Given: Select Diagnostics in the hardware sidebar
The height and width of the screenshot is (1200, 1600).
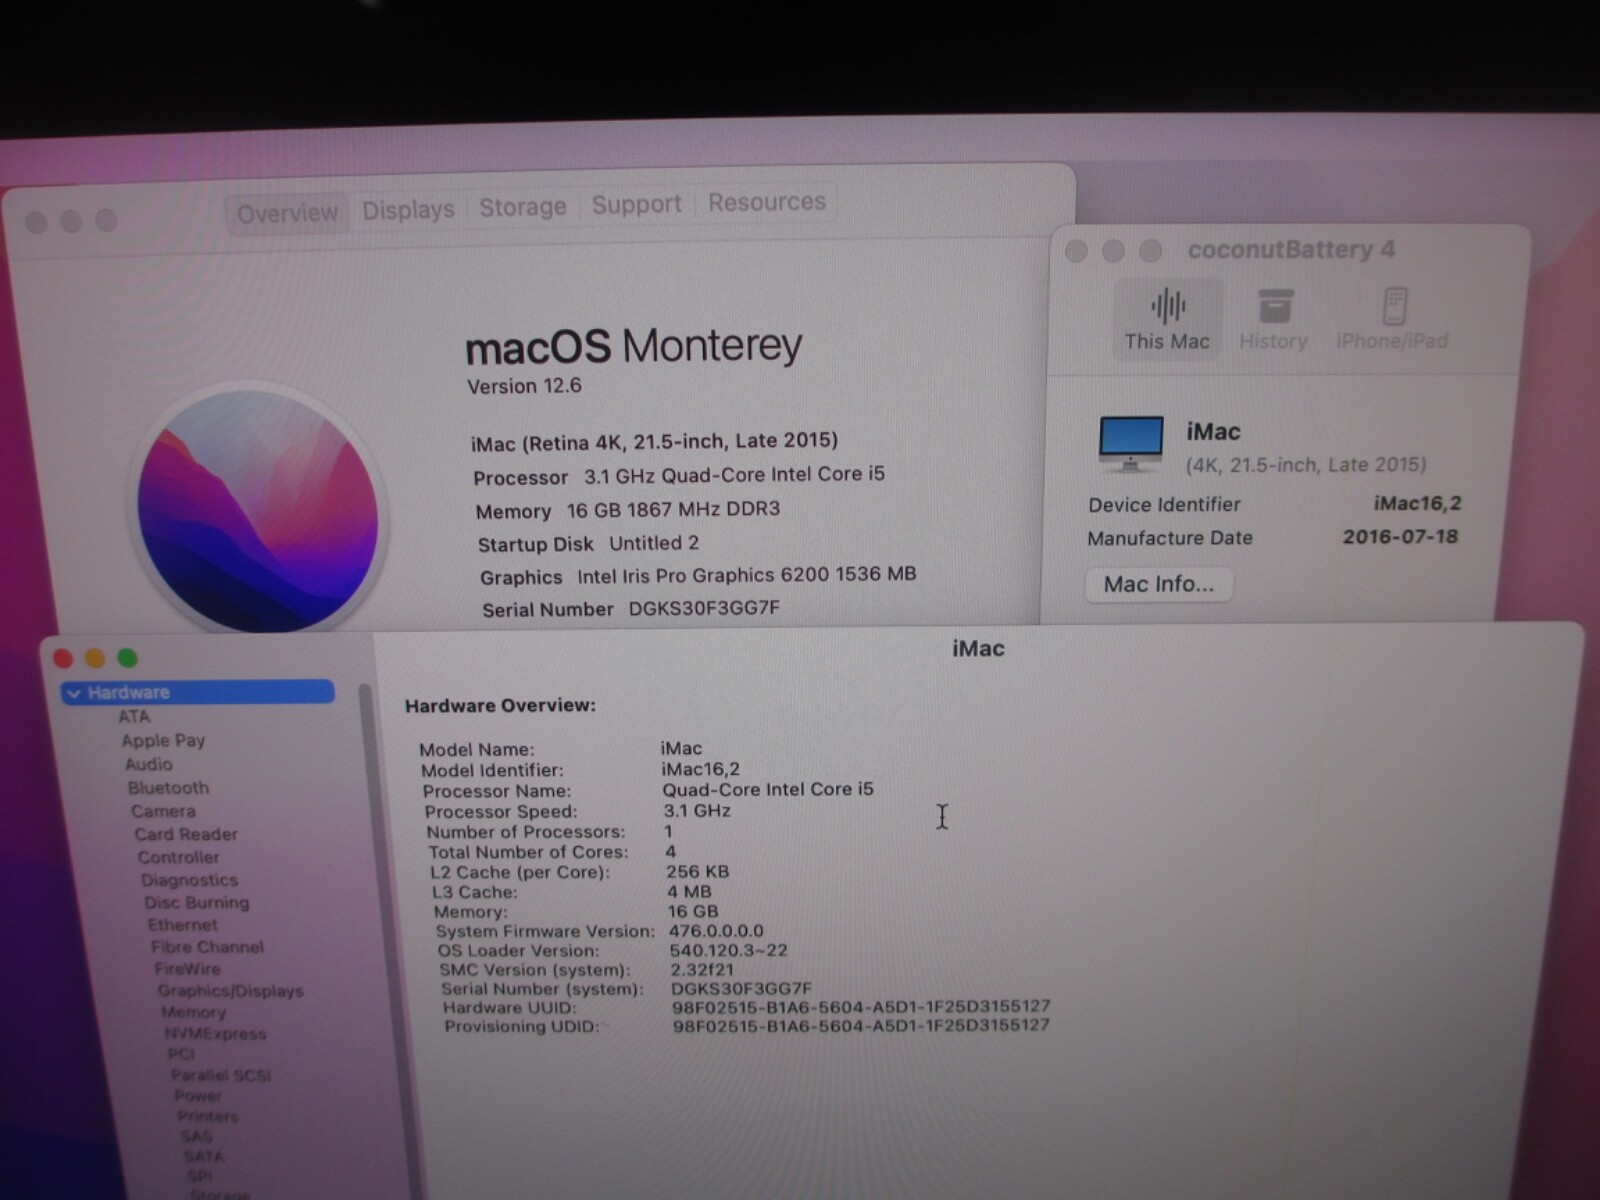Looking at the screenshot, I should pos(190,880).
